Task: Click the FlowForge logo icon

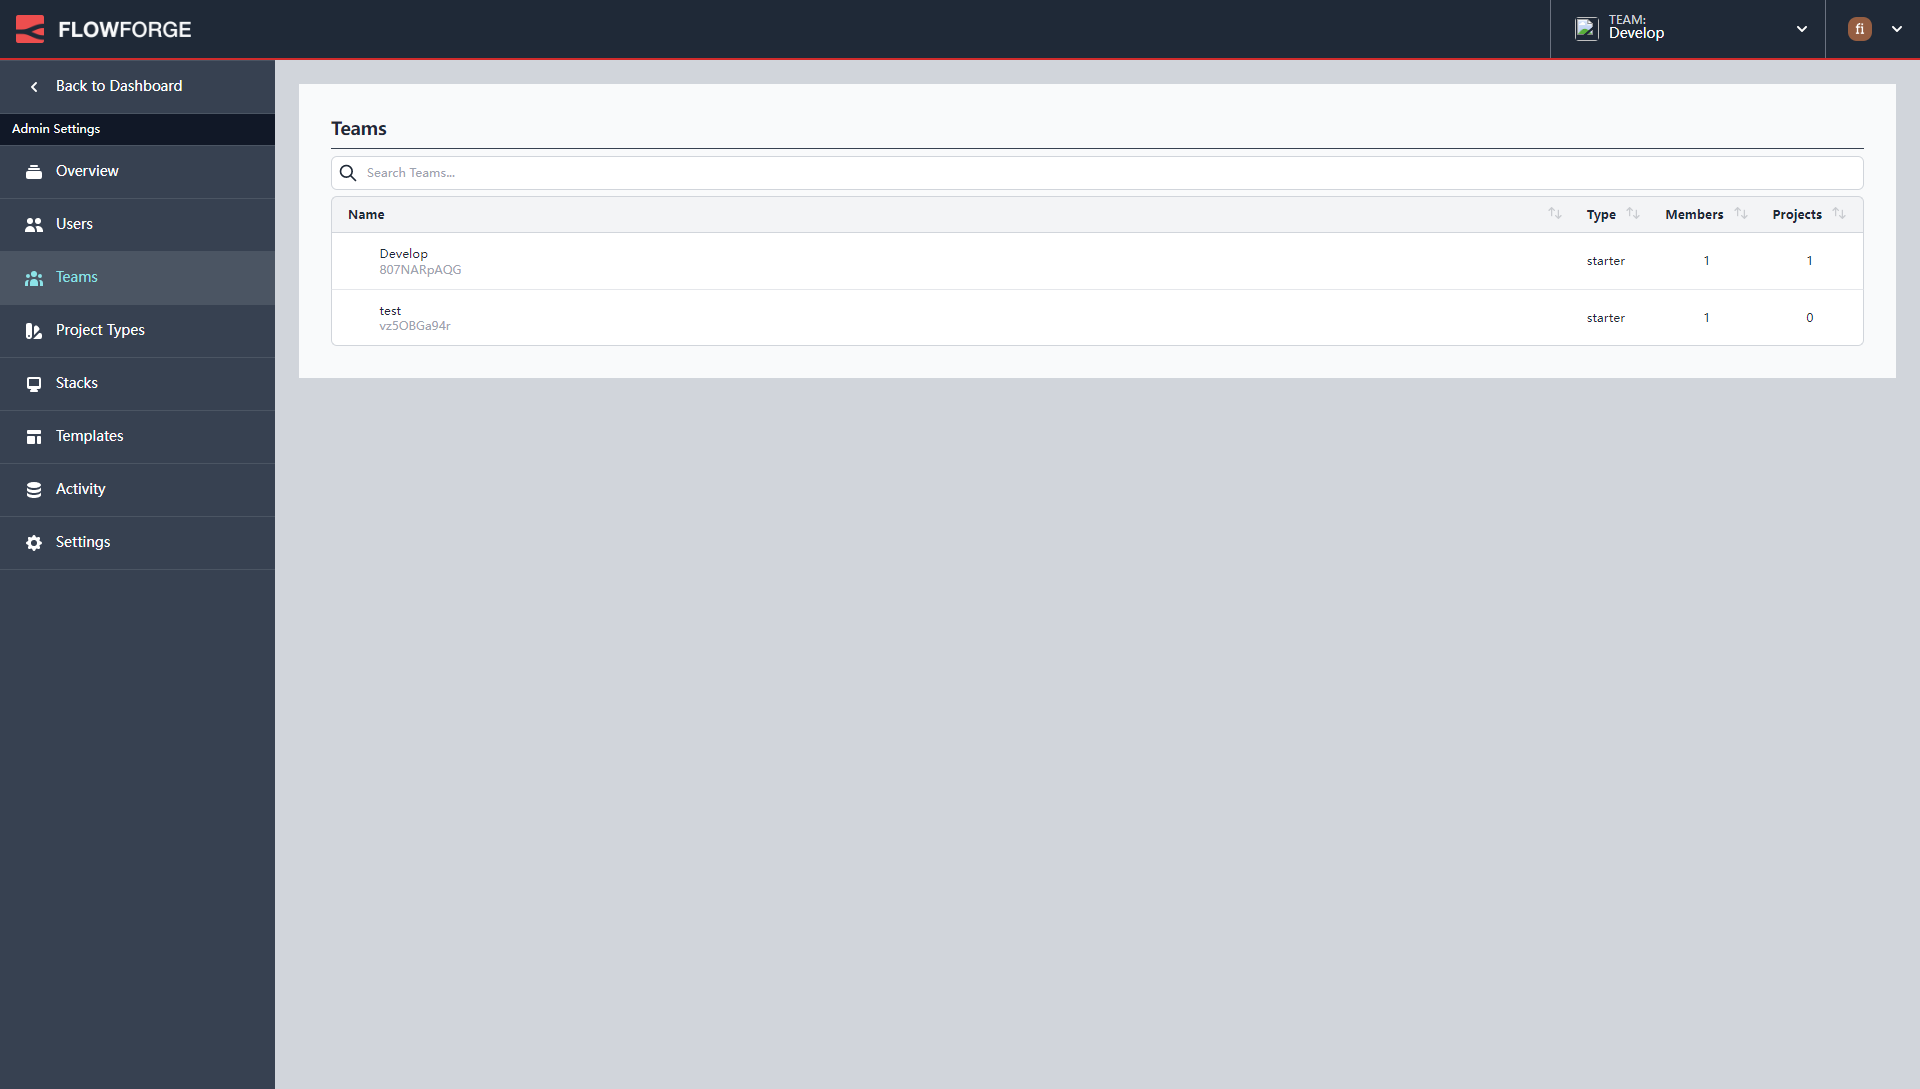Action: (x=30, y=29)
